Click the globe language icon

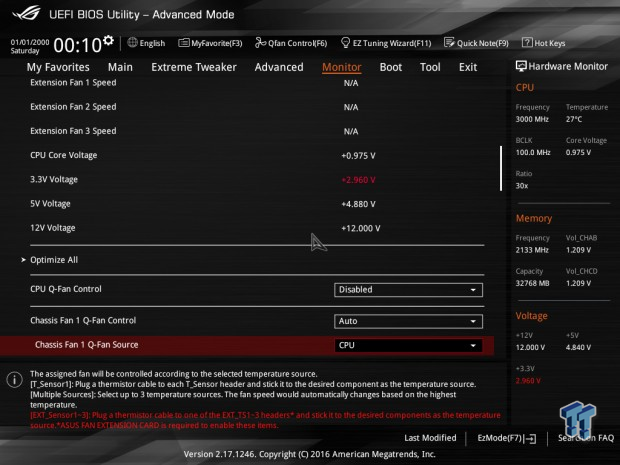click(132, 43)
